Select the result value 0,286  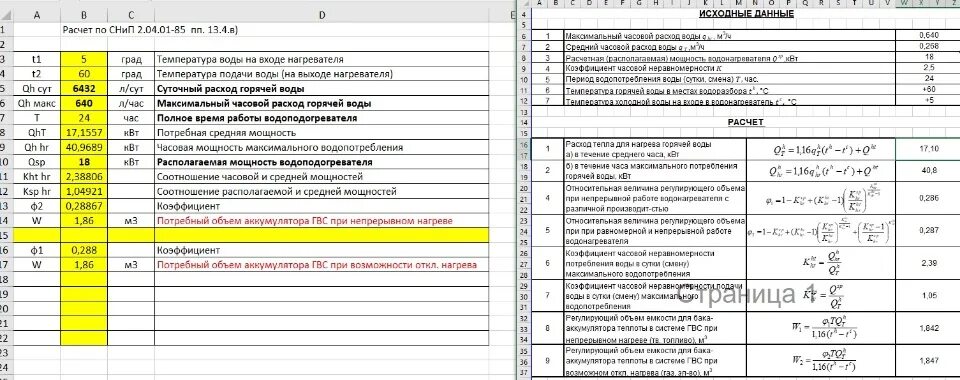tap(929, 198)
